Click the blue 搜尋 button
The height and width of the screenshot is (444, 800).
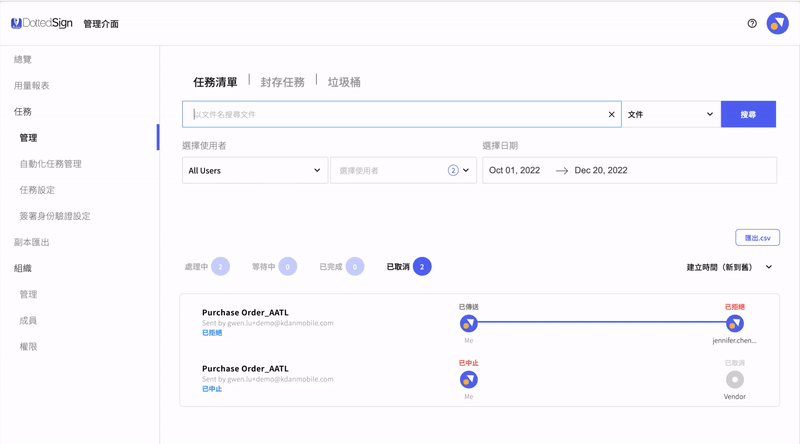coord(748,115)
